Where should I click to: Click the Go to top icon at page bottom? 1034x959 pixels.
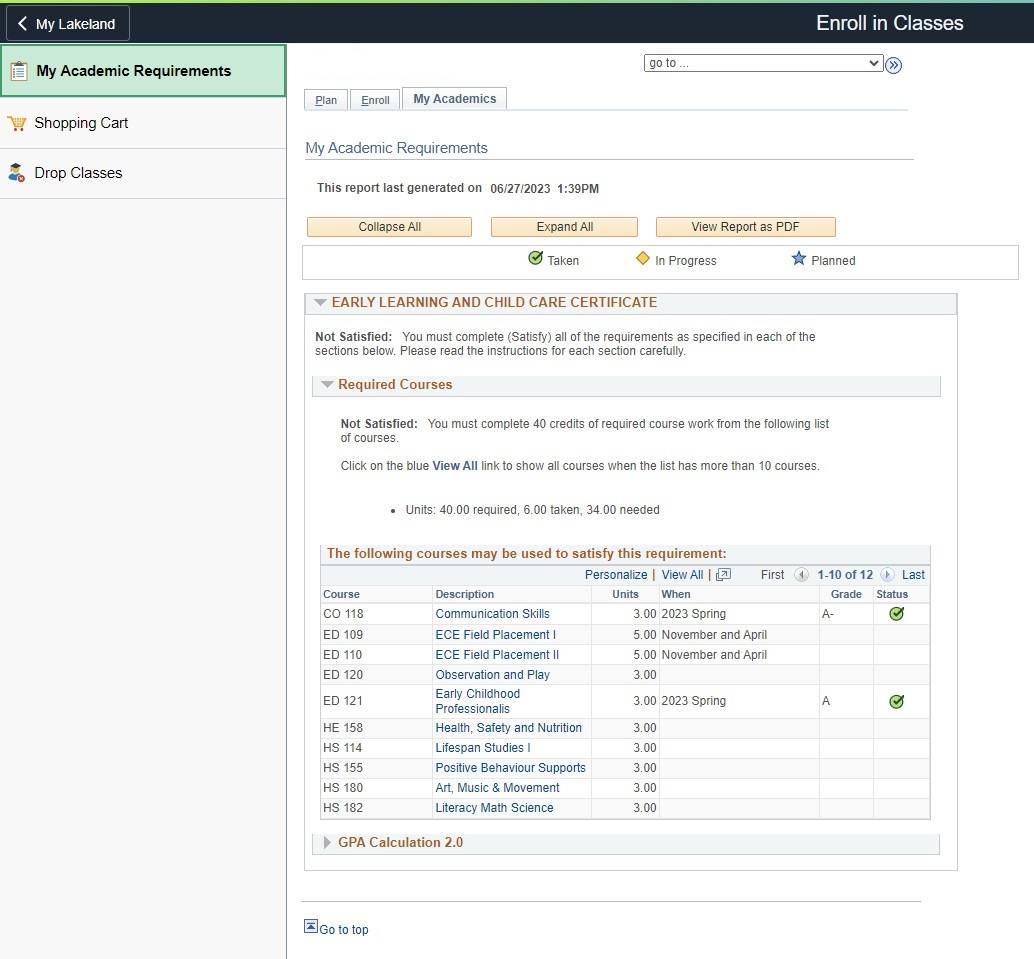tap(313, 928)
